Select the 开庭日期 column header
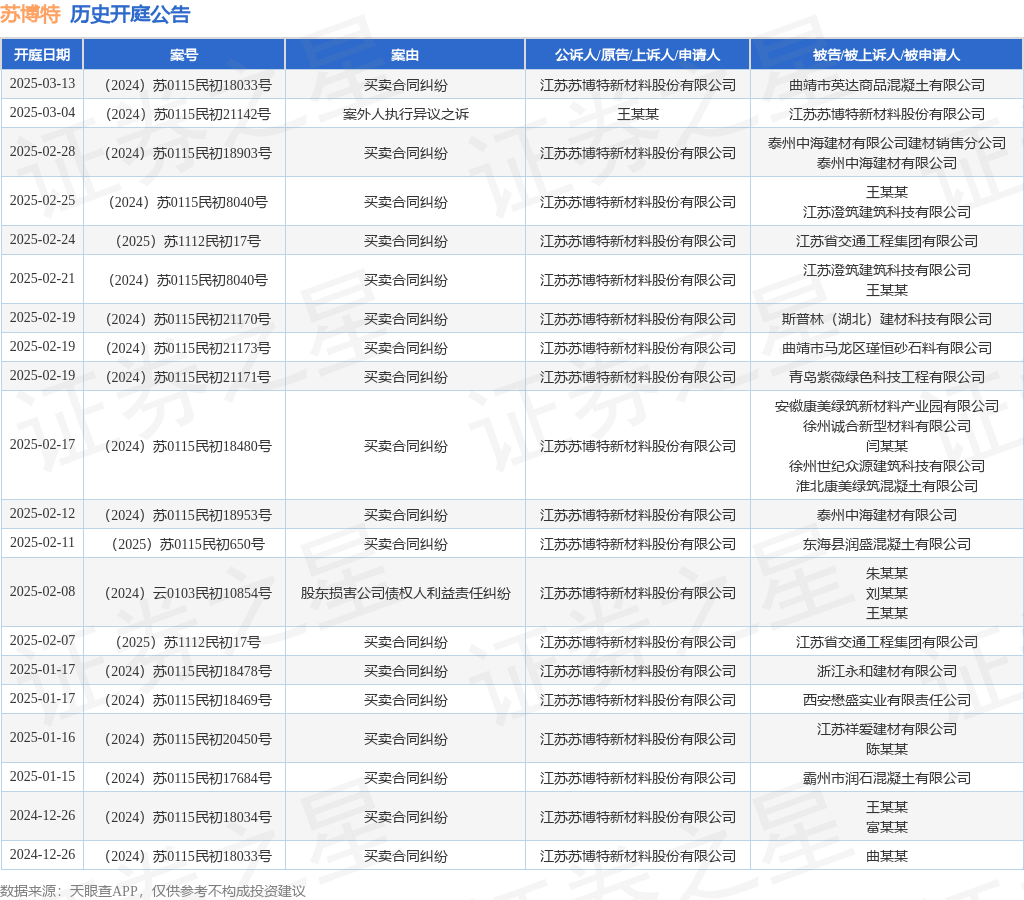The width and height of the screenshot is (1024, 900). (42, 55)
